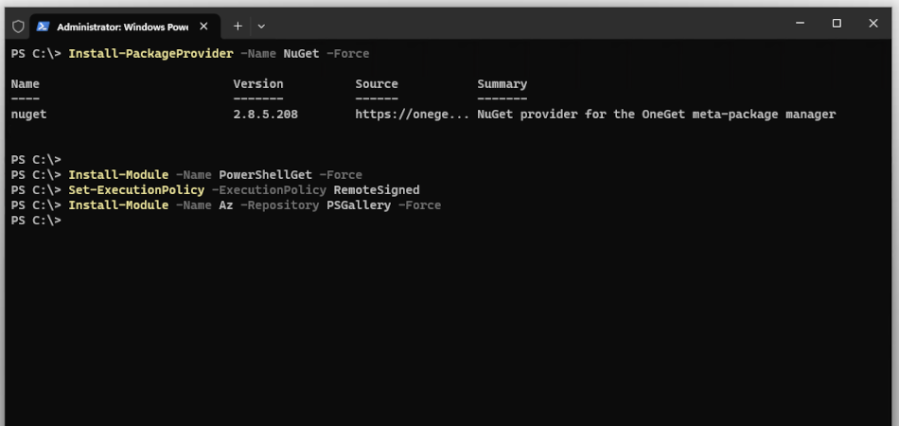The width and height of the screenshot is (900, 426).
Task: Click the last empty PS C:\> prompt line
Action: pyautogui.click(x=36, y=220)
